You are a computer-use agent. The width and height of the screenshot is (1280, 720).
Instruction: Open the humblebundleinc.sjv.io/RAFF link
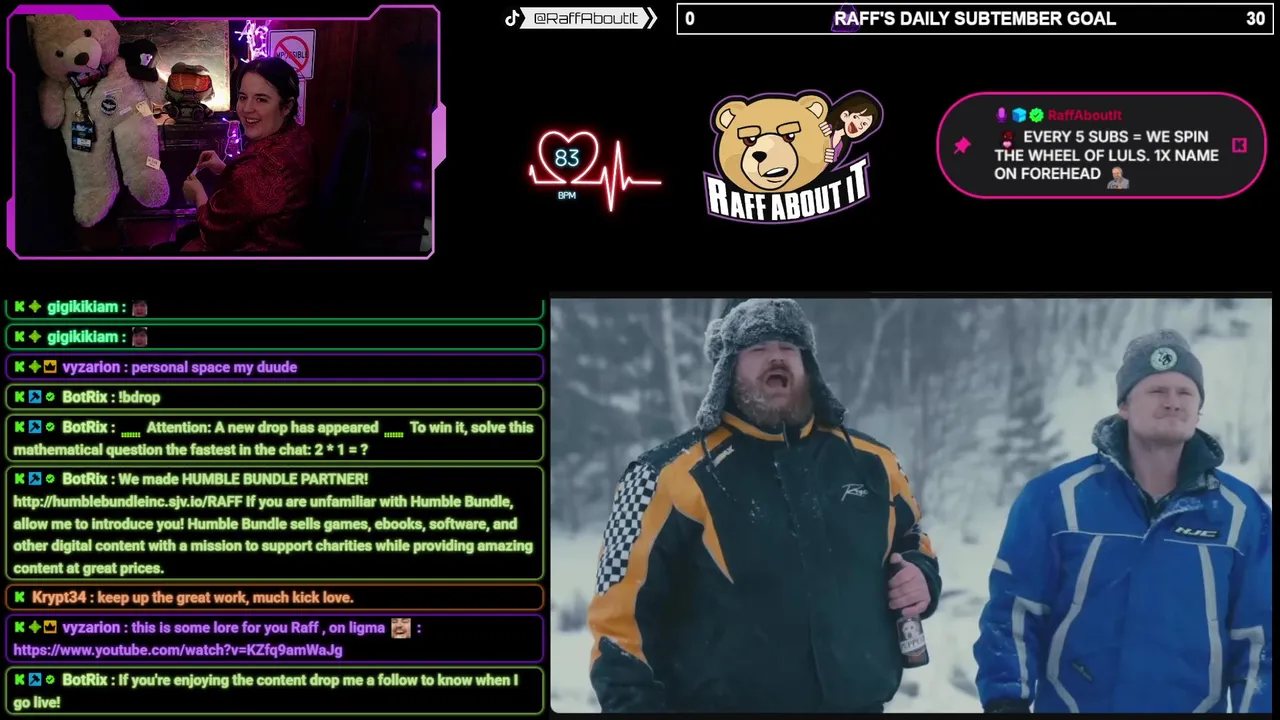tap(128, 502)
